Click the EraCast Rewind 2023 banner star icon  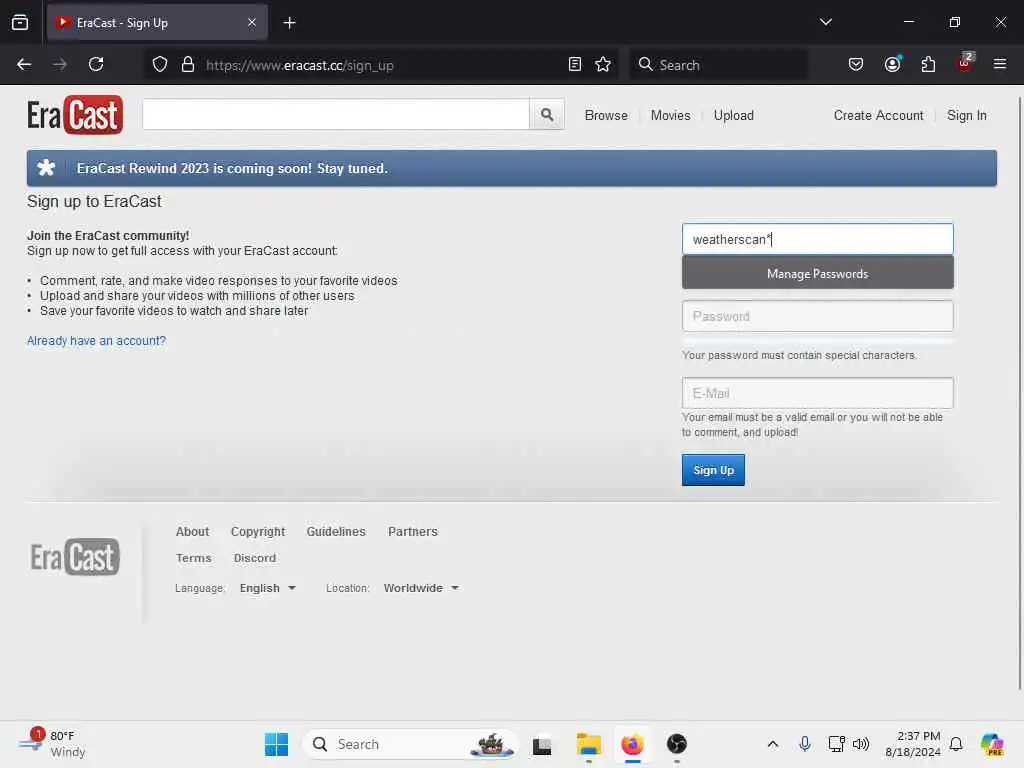click(46, 168)
